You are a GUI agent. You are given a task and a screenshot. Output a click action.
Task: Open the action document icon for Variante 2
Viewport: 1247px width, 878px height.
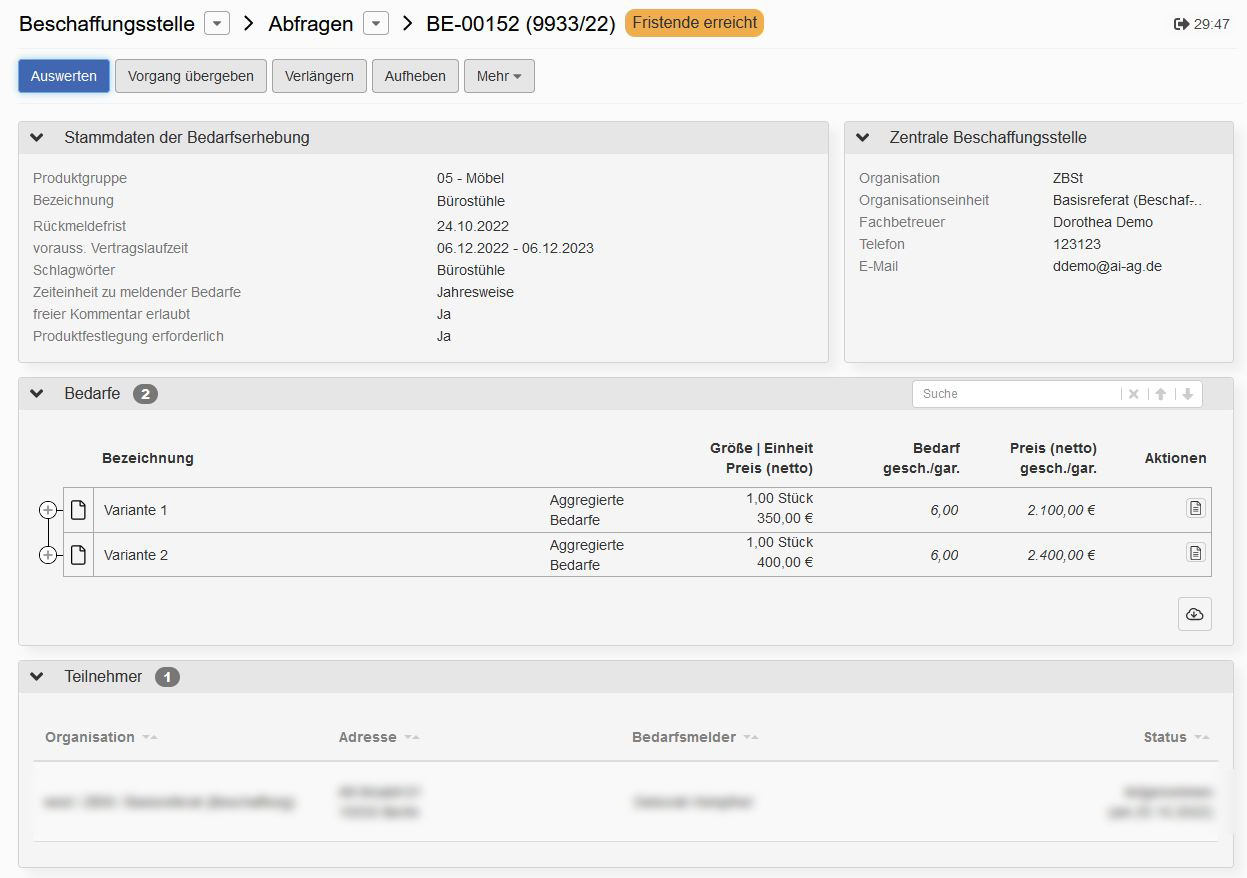pos(1195,552)
